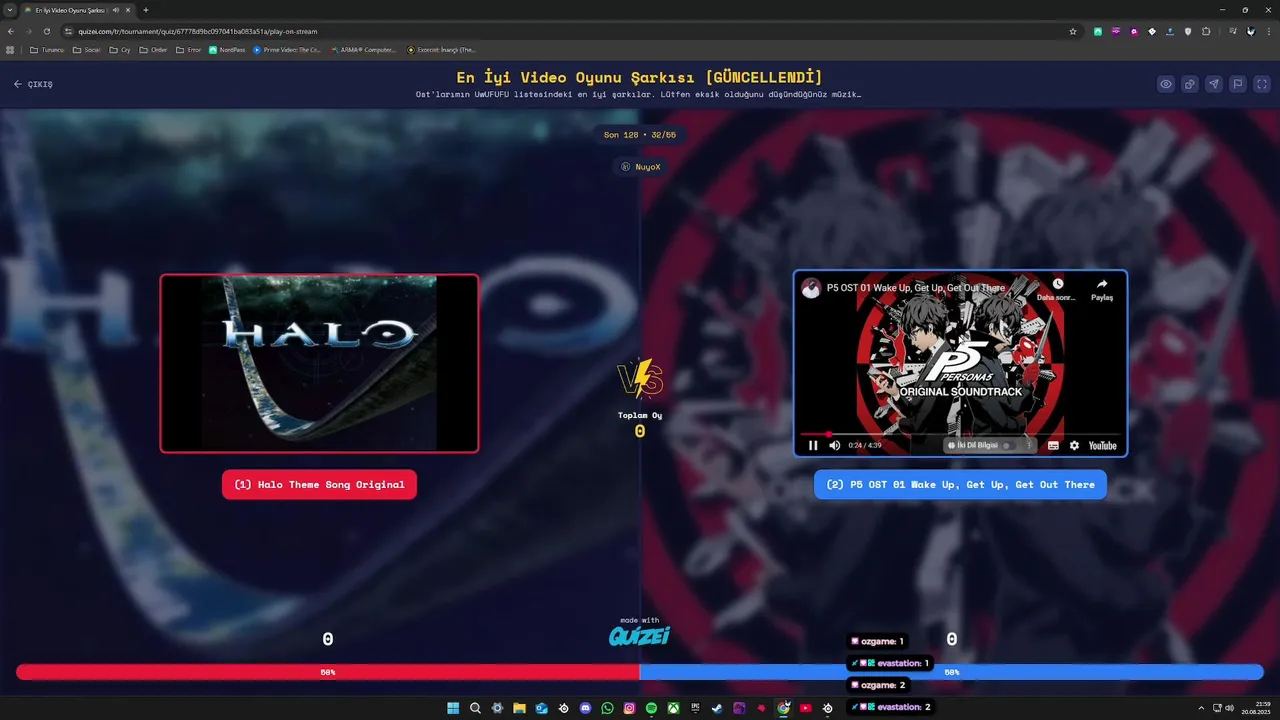Open Epic Games launcher from the taskbar
Screen dimensions: 1280x720
point(695,708)
